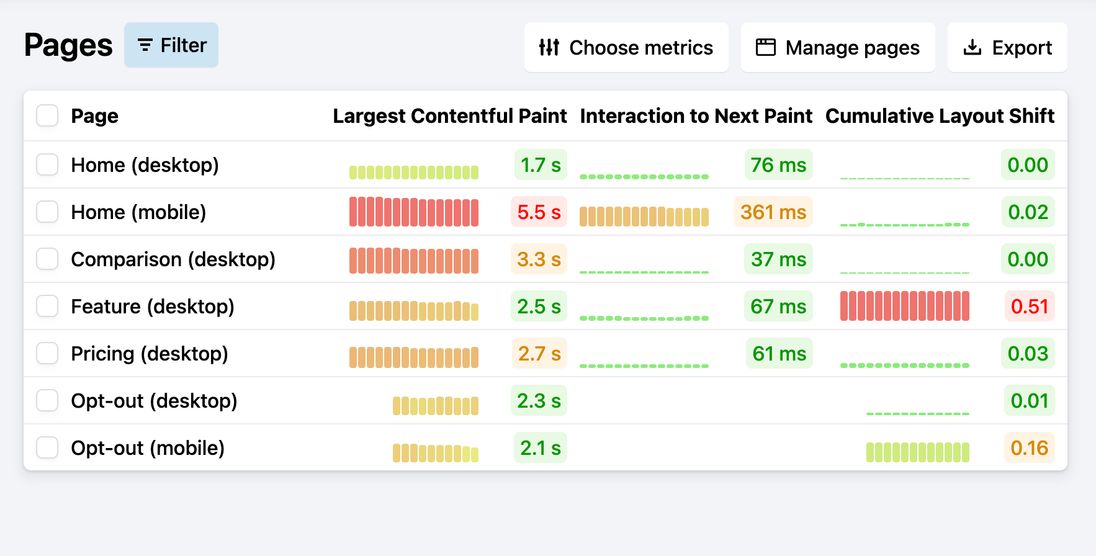Screen dimensions: 1096x556
Task: Click the filter funnel icon
Action: tap(145, 45)
